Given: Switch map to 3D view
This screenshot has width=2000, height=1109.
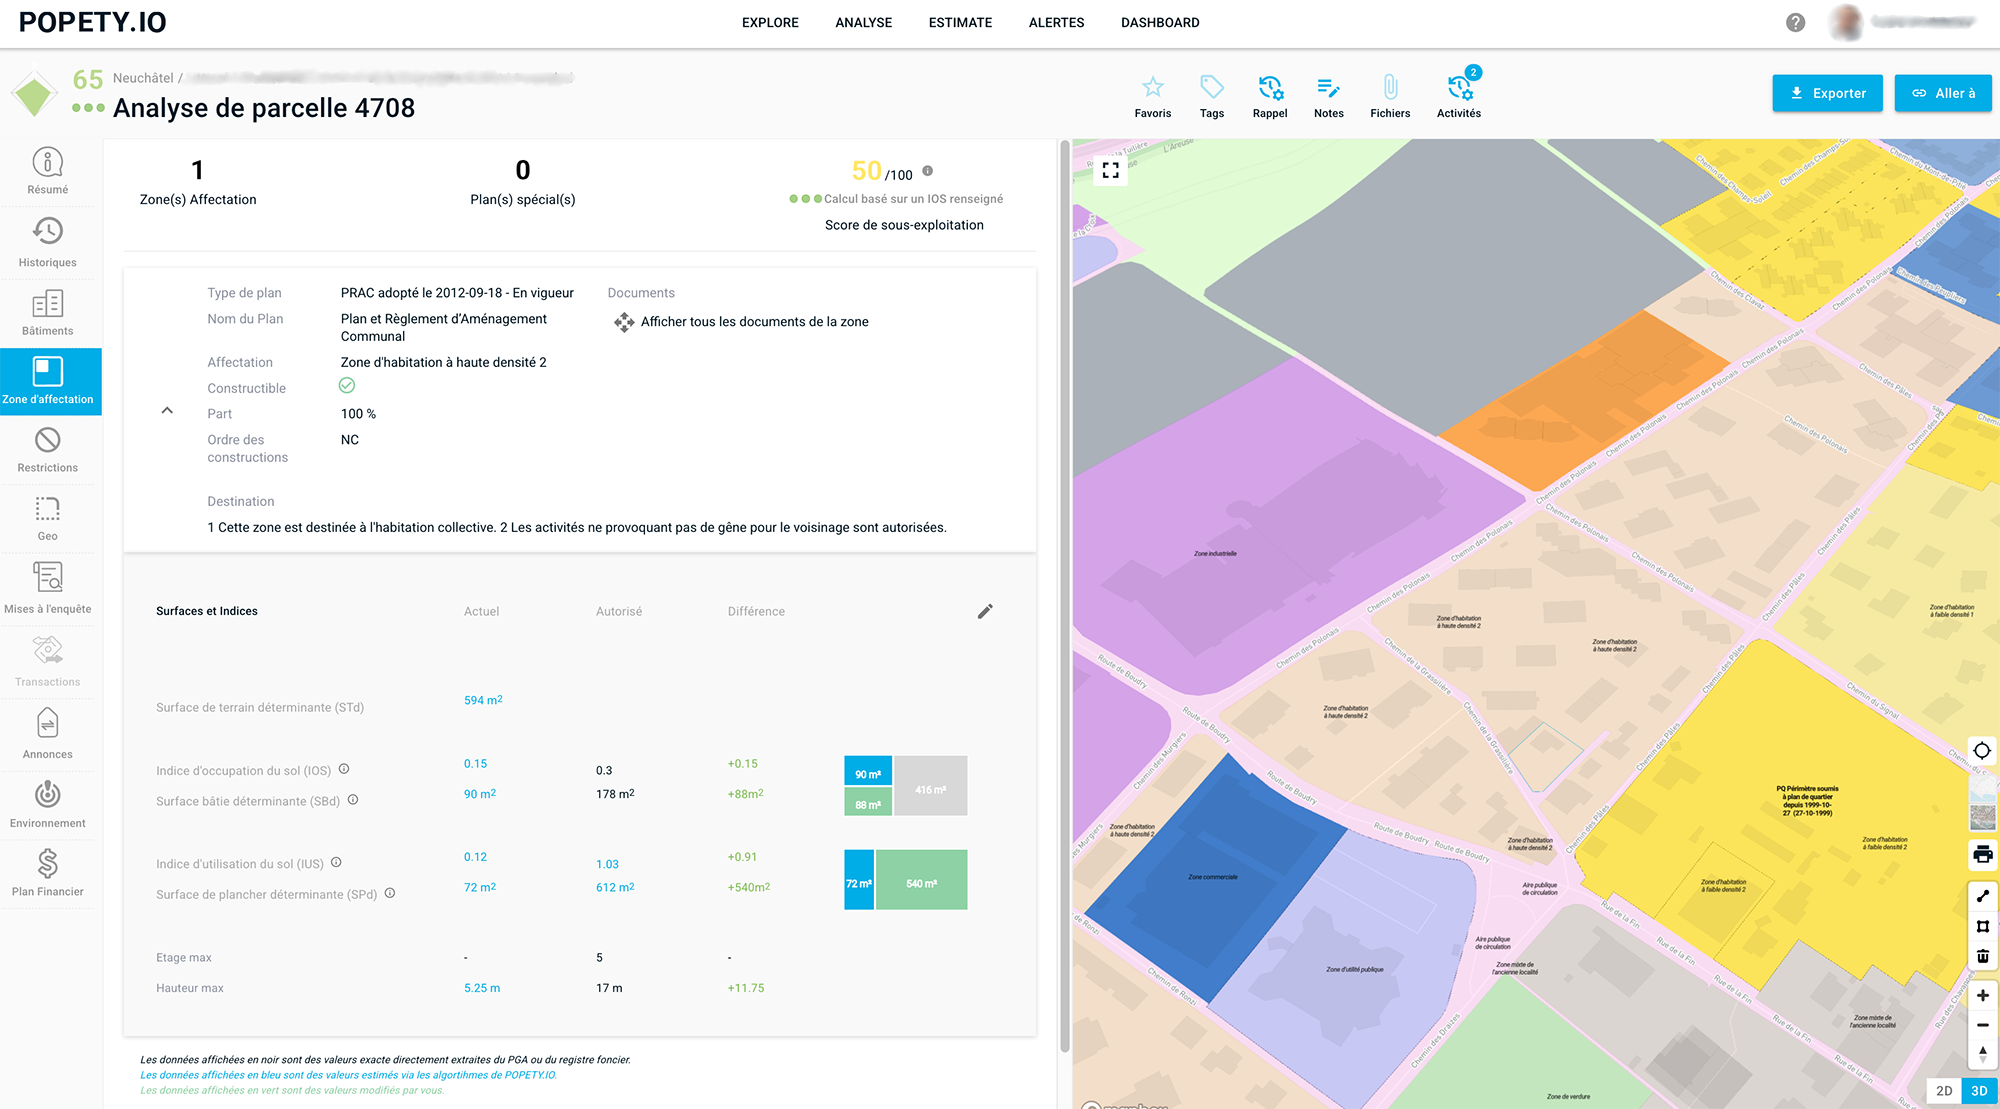Looking at the screenshot, I should [x=1979, y=1091].
